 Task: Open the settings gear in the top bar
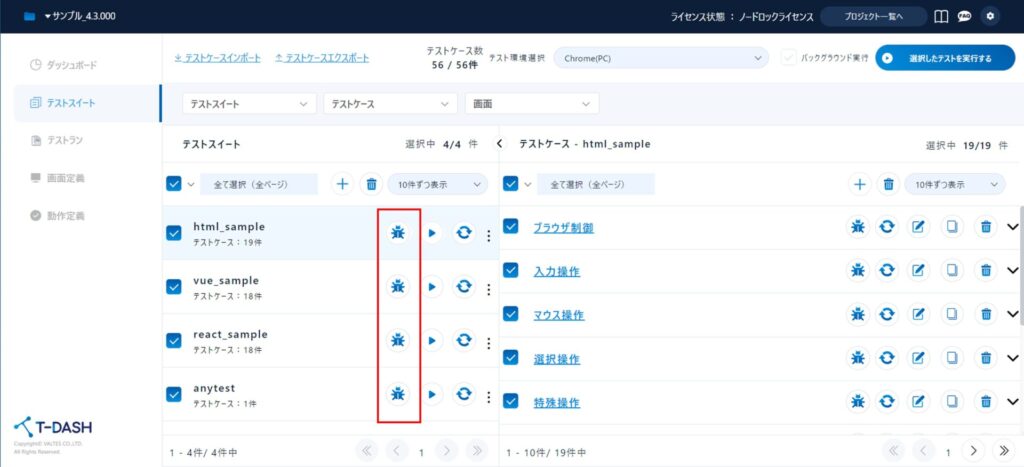click(x=991, y=16)
